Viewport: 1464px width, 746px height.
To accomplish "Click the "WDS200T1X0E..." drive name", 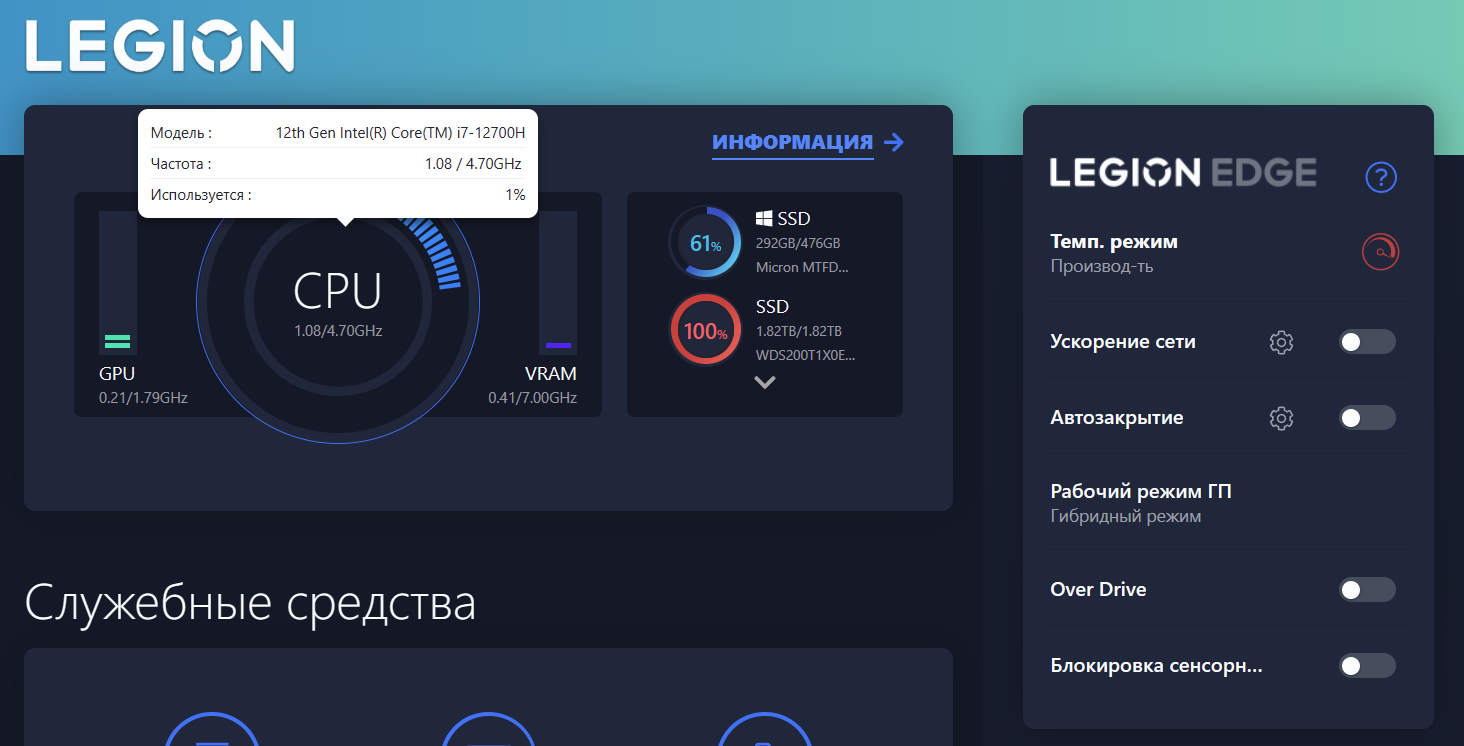I will [806, 355].
